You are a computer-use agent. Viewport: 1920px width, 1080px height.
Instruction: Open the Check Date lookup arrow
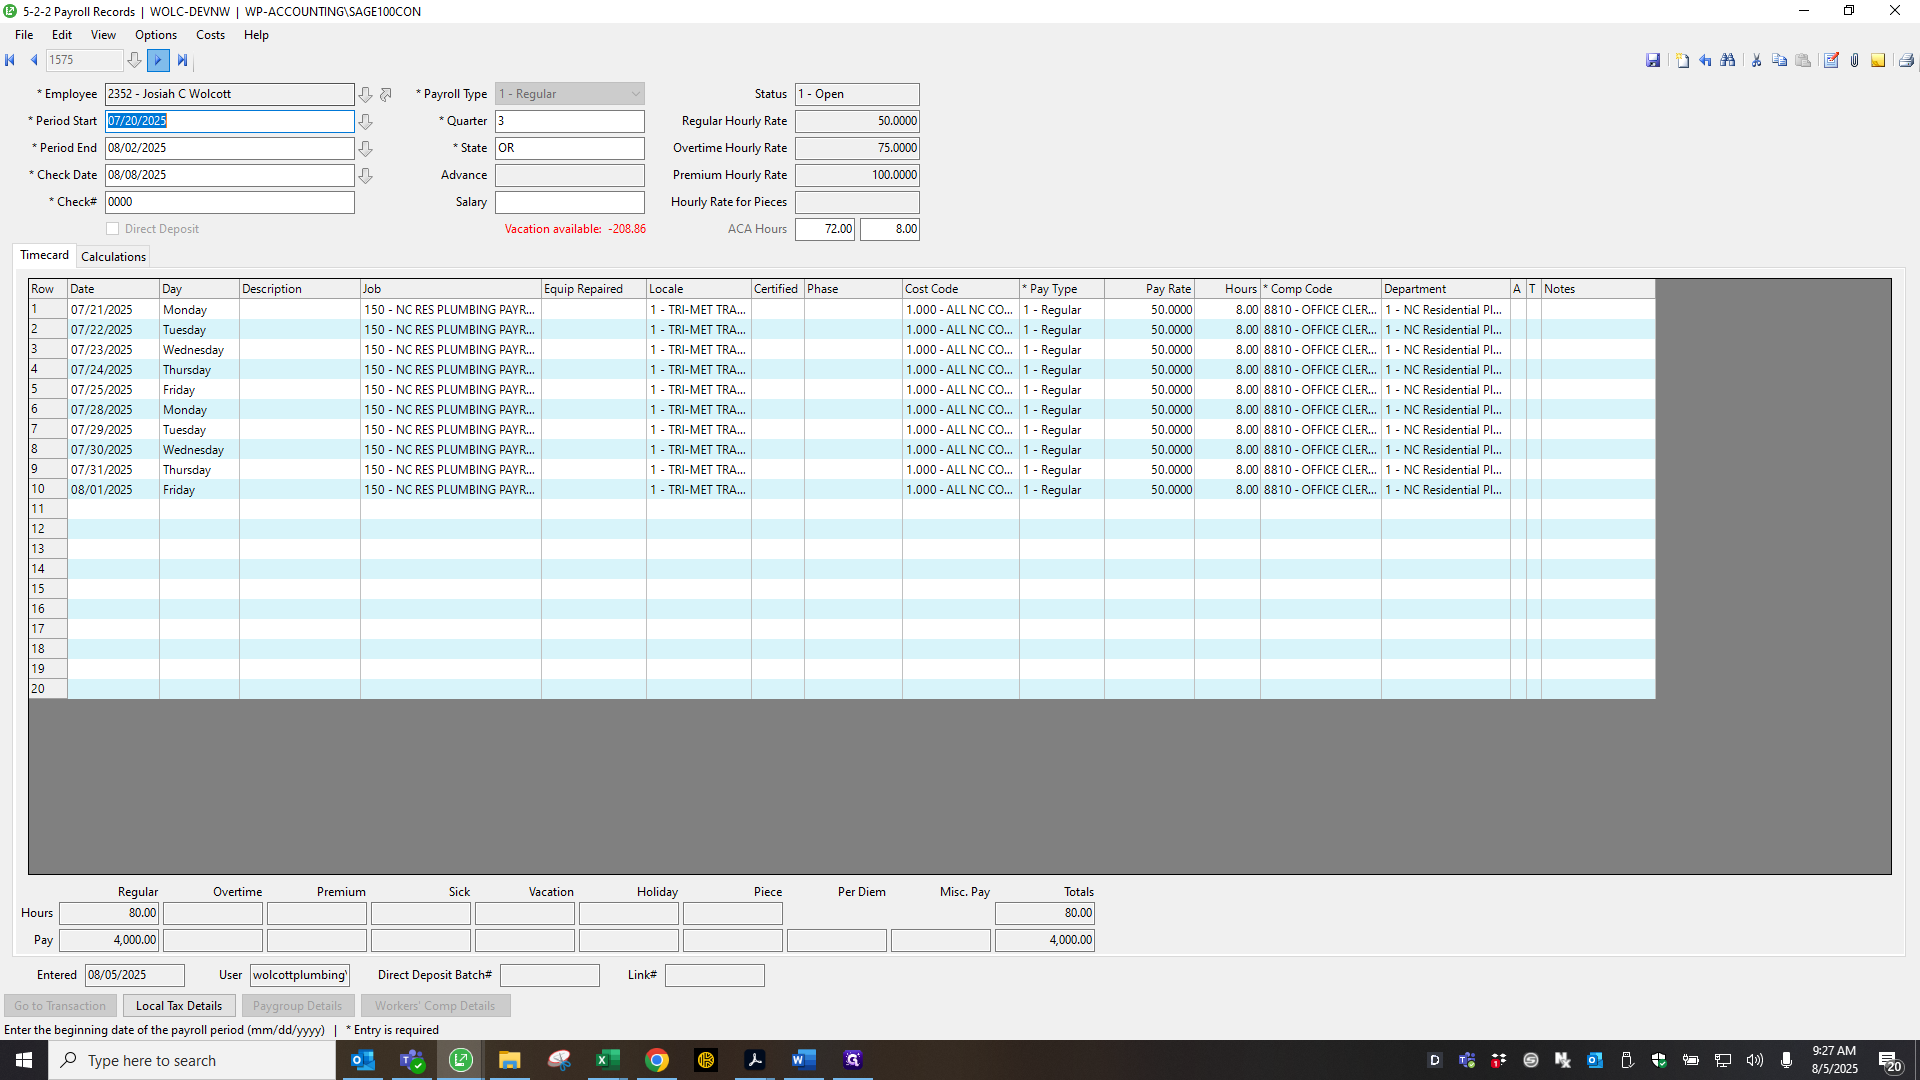pos(366,175)
